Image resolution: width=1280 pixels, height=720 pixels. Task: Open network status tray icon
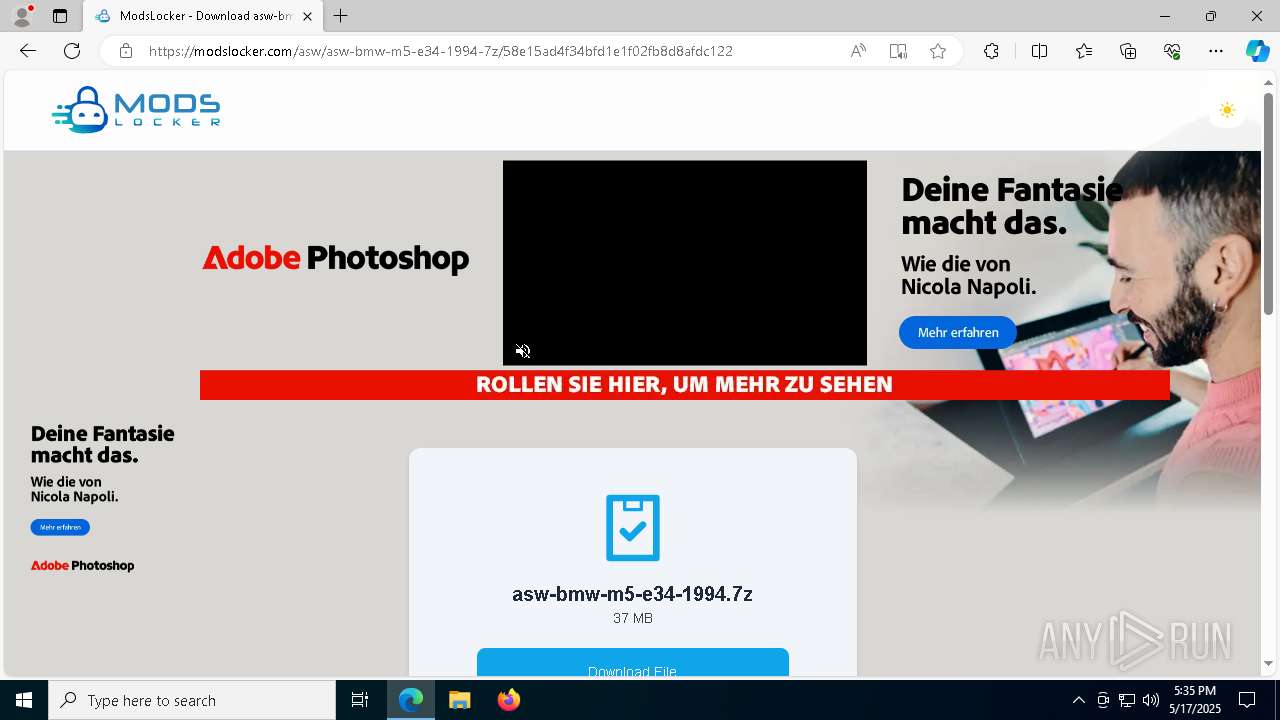click(x=1127, y=700)
